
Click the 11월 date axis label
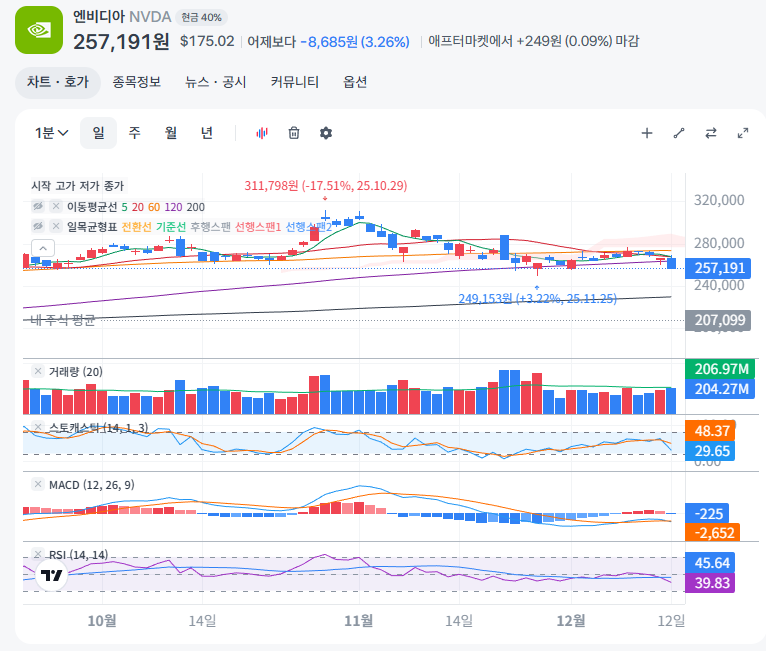click(359, 621)
